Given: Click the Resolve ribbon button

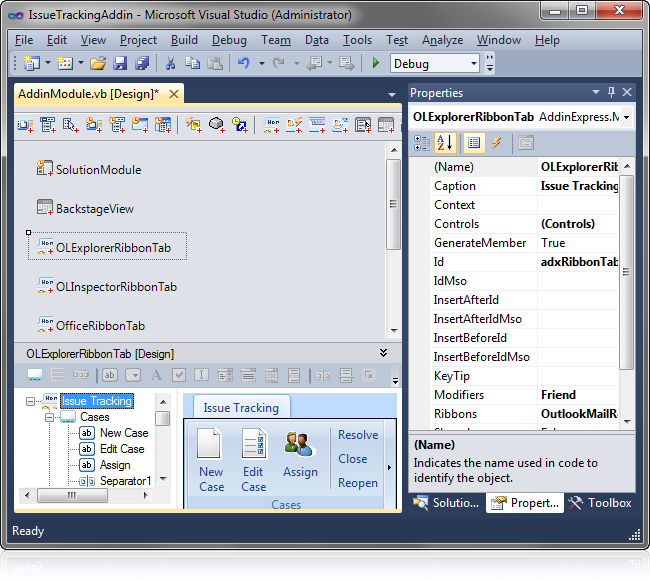Looking at the screenshot, I should coord(358,435).
